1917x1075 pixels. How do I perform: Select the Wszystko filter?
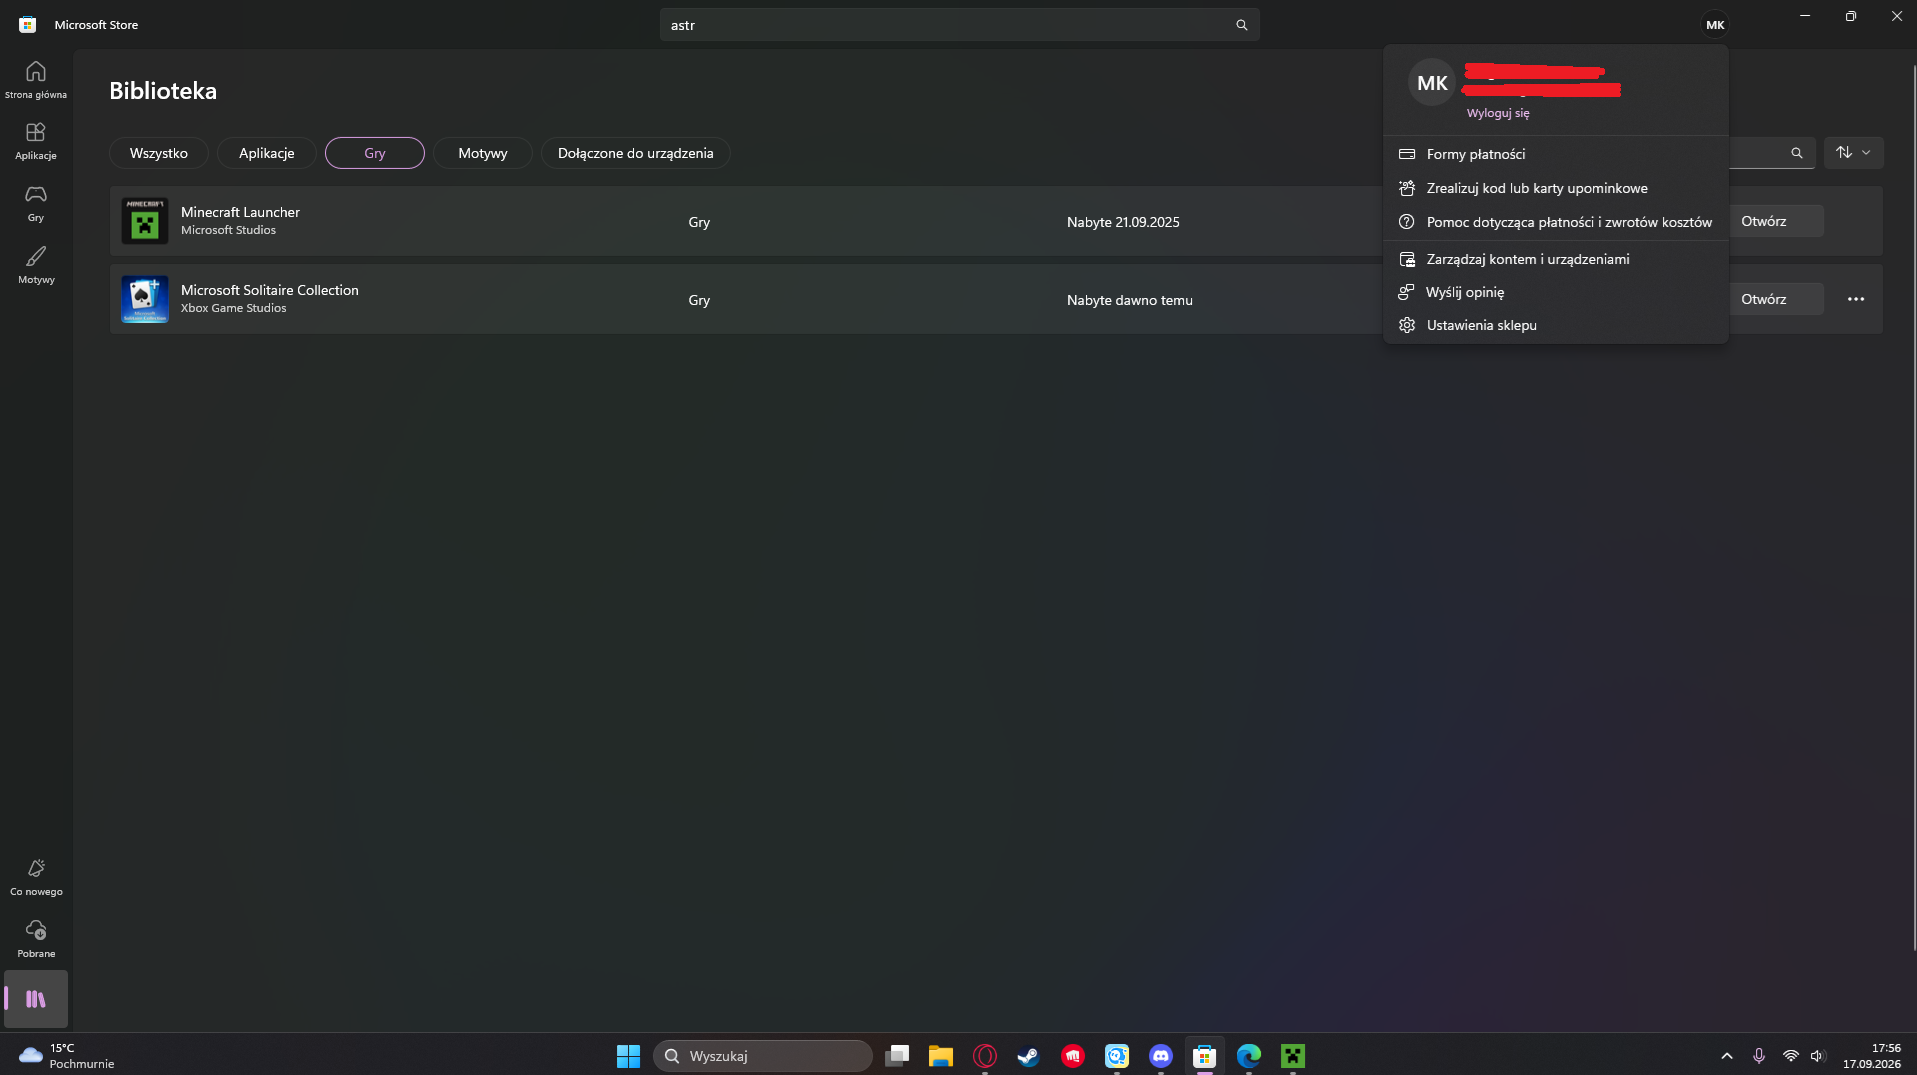[x=159, y=153]
